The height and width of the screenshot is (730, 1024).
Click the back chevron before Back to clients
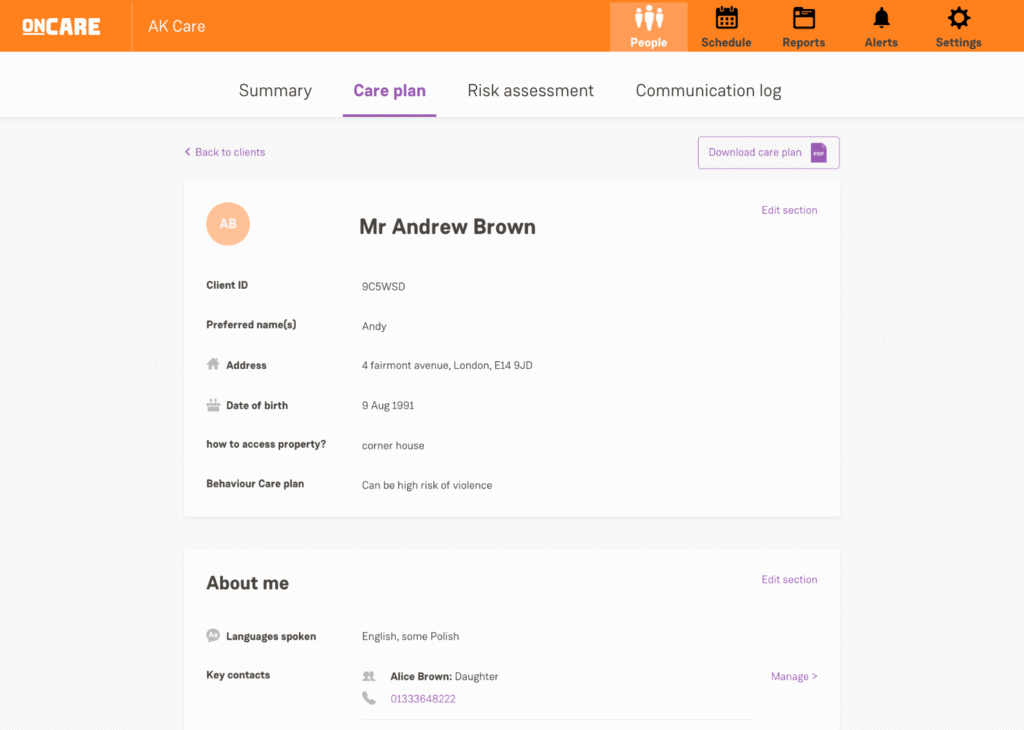pyautogui.click(x=187, y=152)
